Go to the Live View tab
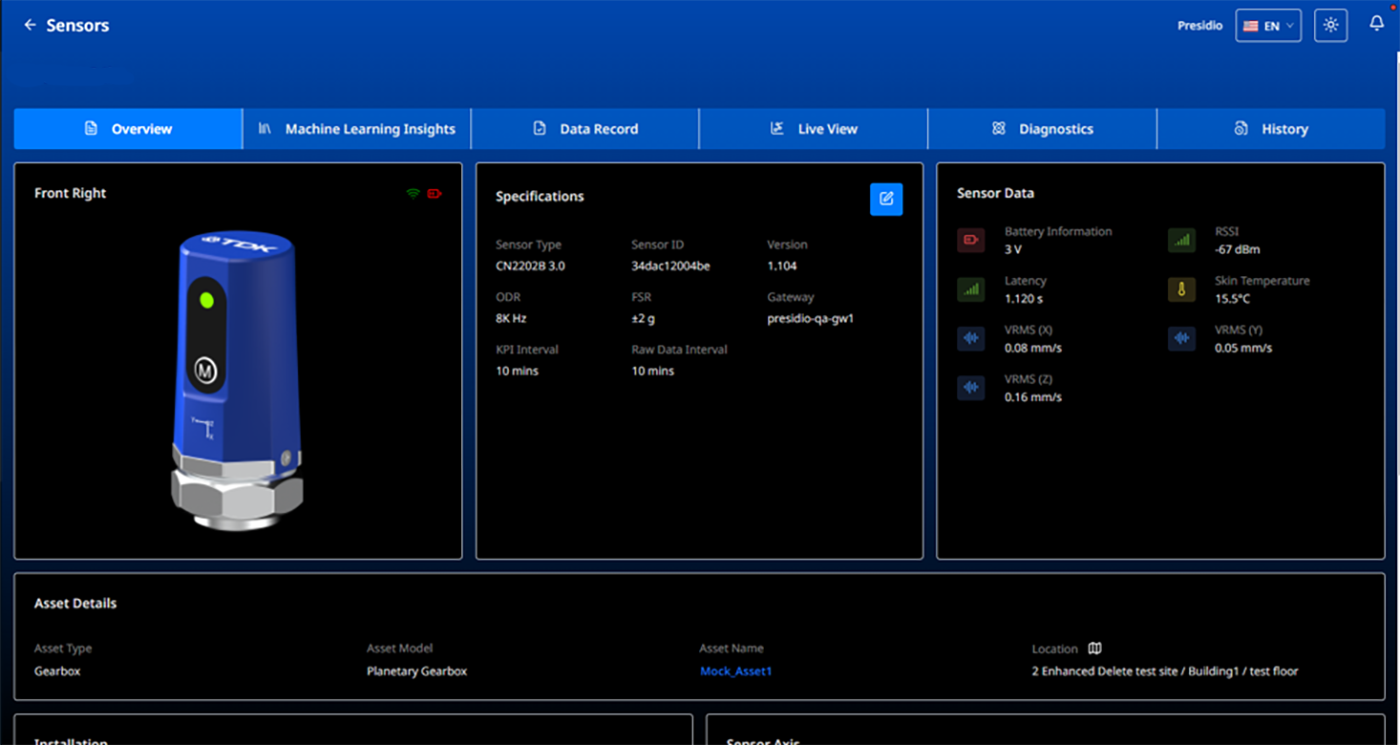This screenshot has height=745, width=1400. tap(813, 129)
